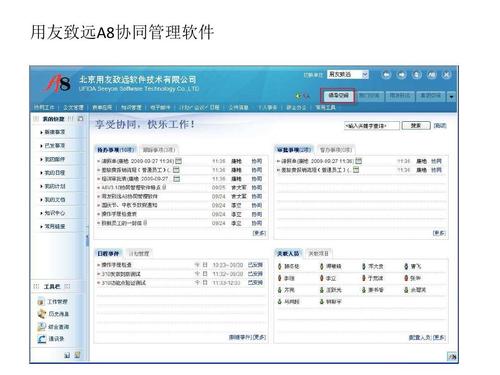Expand 我的日程 in shortcuts sidebar
The image size is (500, 375).
coord(53,173)
